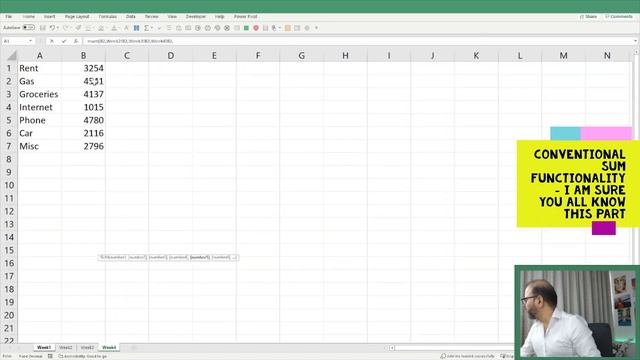Screen dimensions: 640x360
Task: Open the Undo history dropdown arrow
Action: click(58, 28)
